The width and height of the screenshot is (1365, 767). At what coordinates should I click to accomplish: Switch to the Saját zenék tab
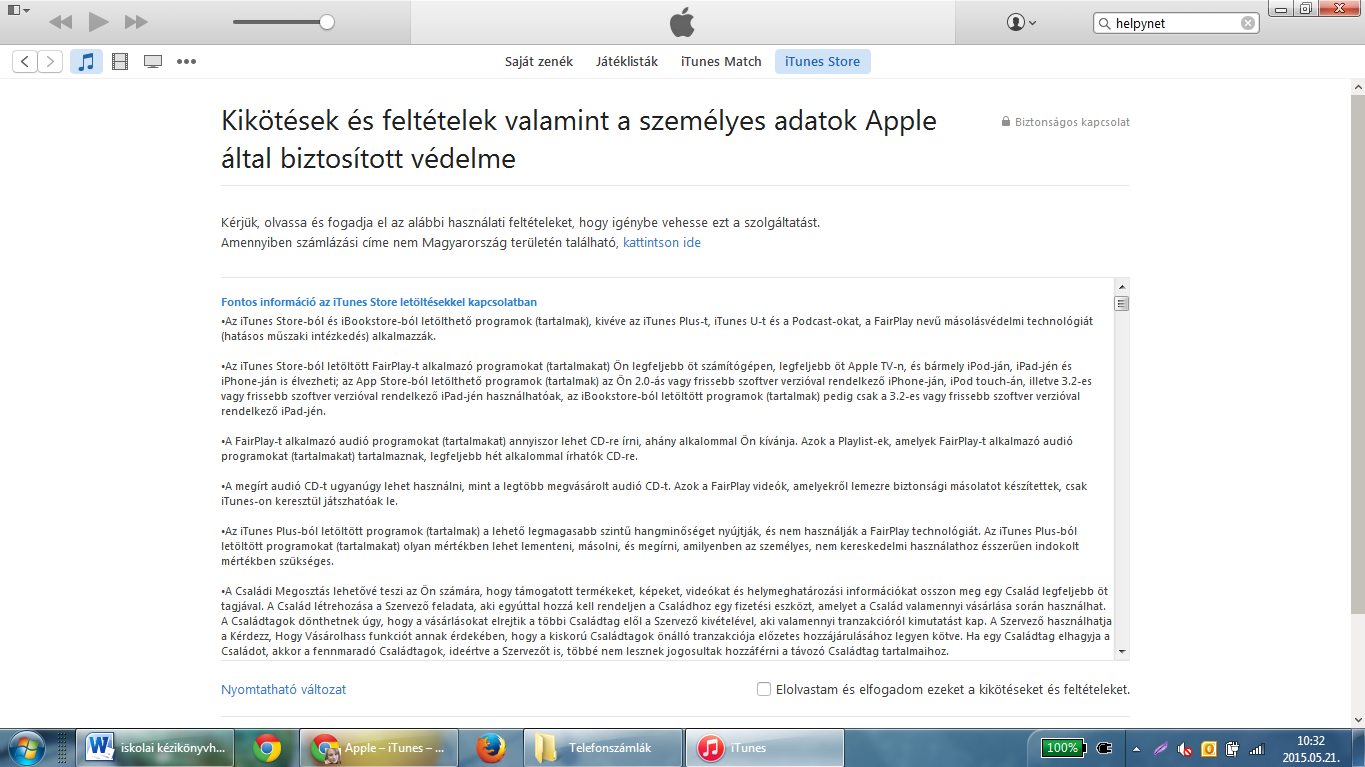pos(539,61)
